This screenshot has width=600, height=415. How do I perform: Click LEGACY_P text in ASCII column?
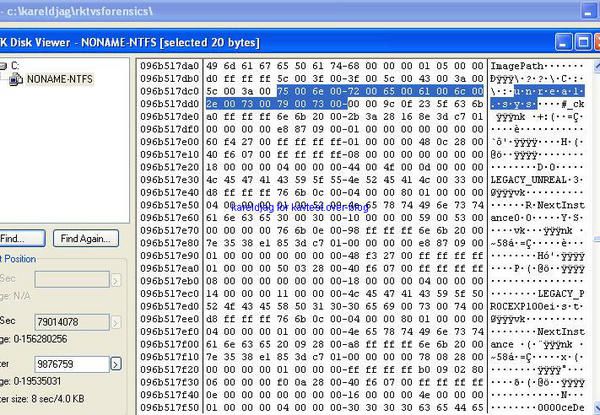(x=561, y=294)
